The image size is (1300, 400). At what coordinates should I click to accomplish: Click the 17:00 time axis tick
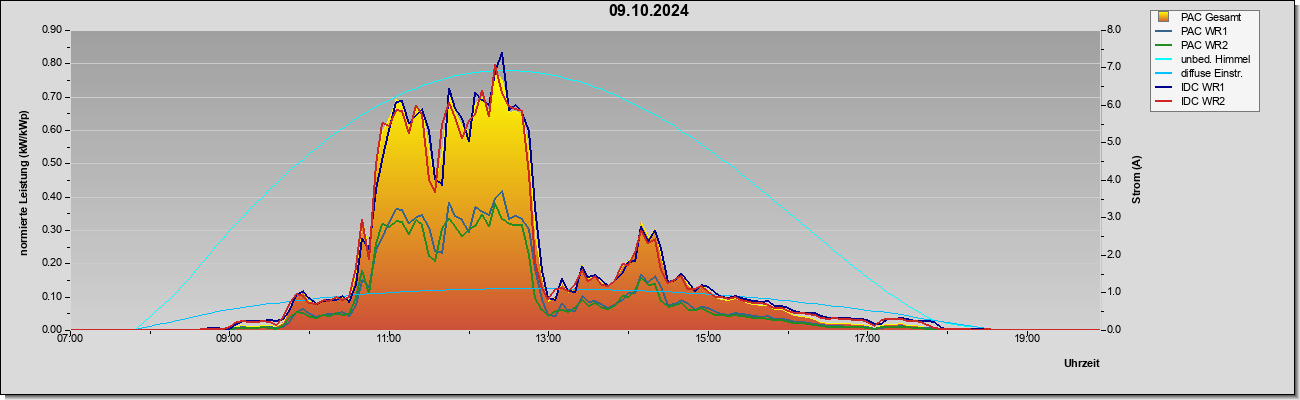[867, 339]
